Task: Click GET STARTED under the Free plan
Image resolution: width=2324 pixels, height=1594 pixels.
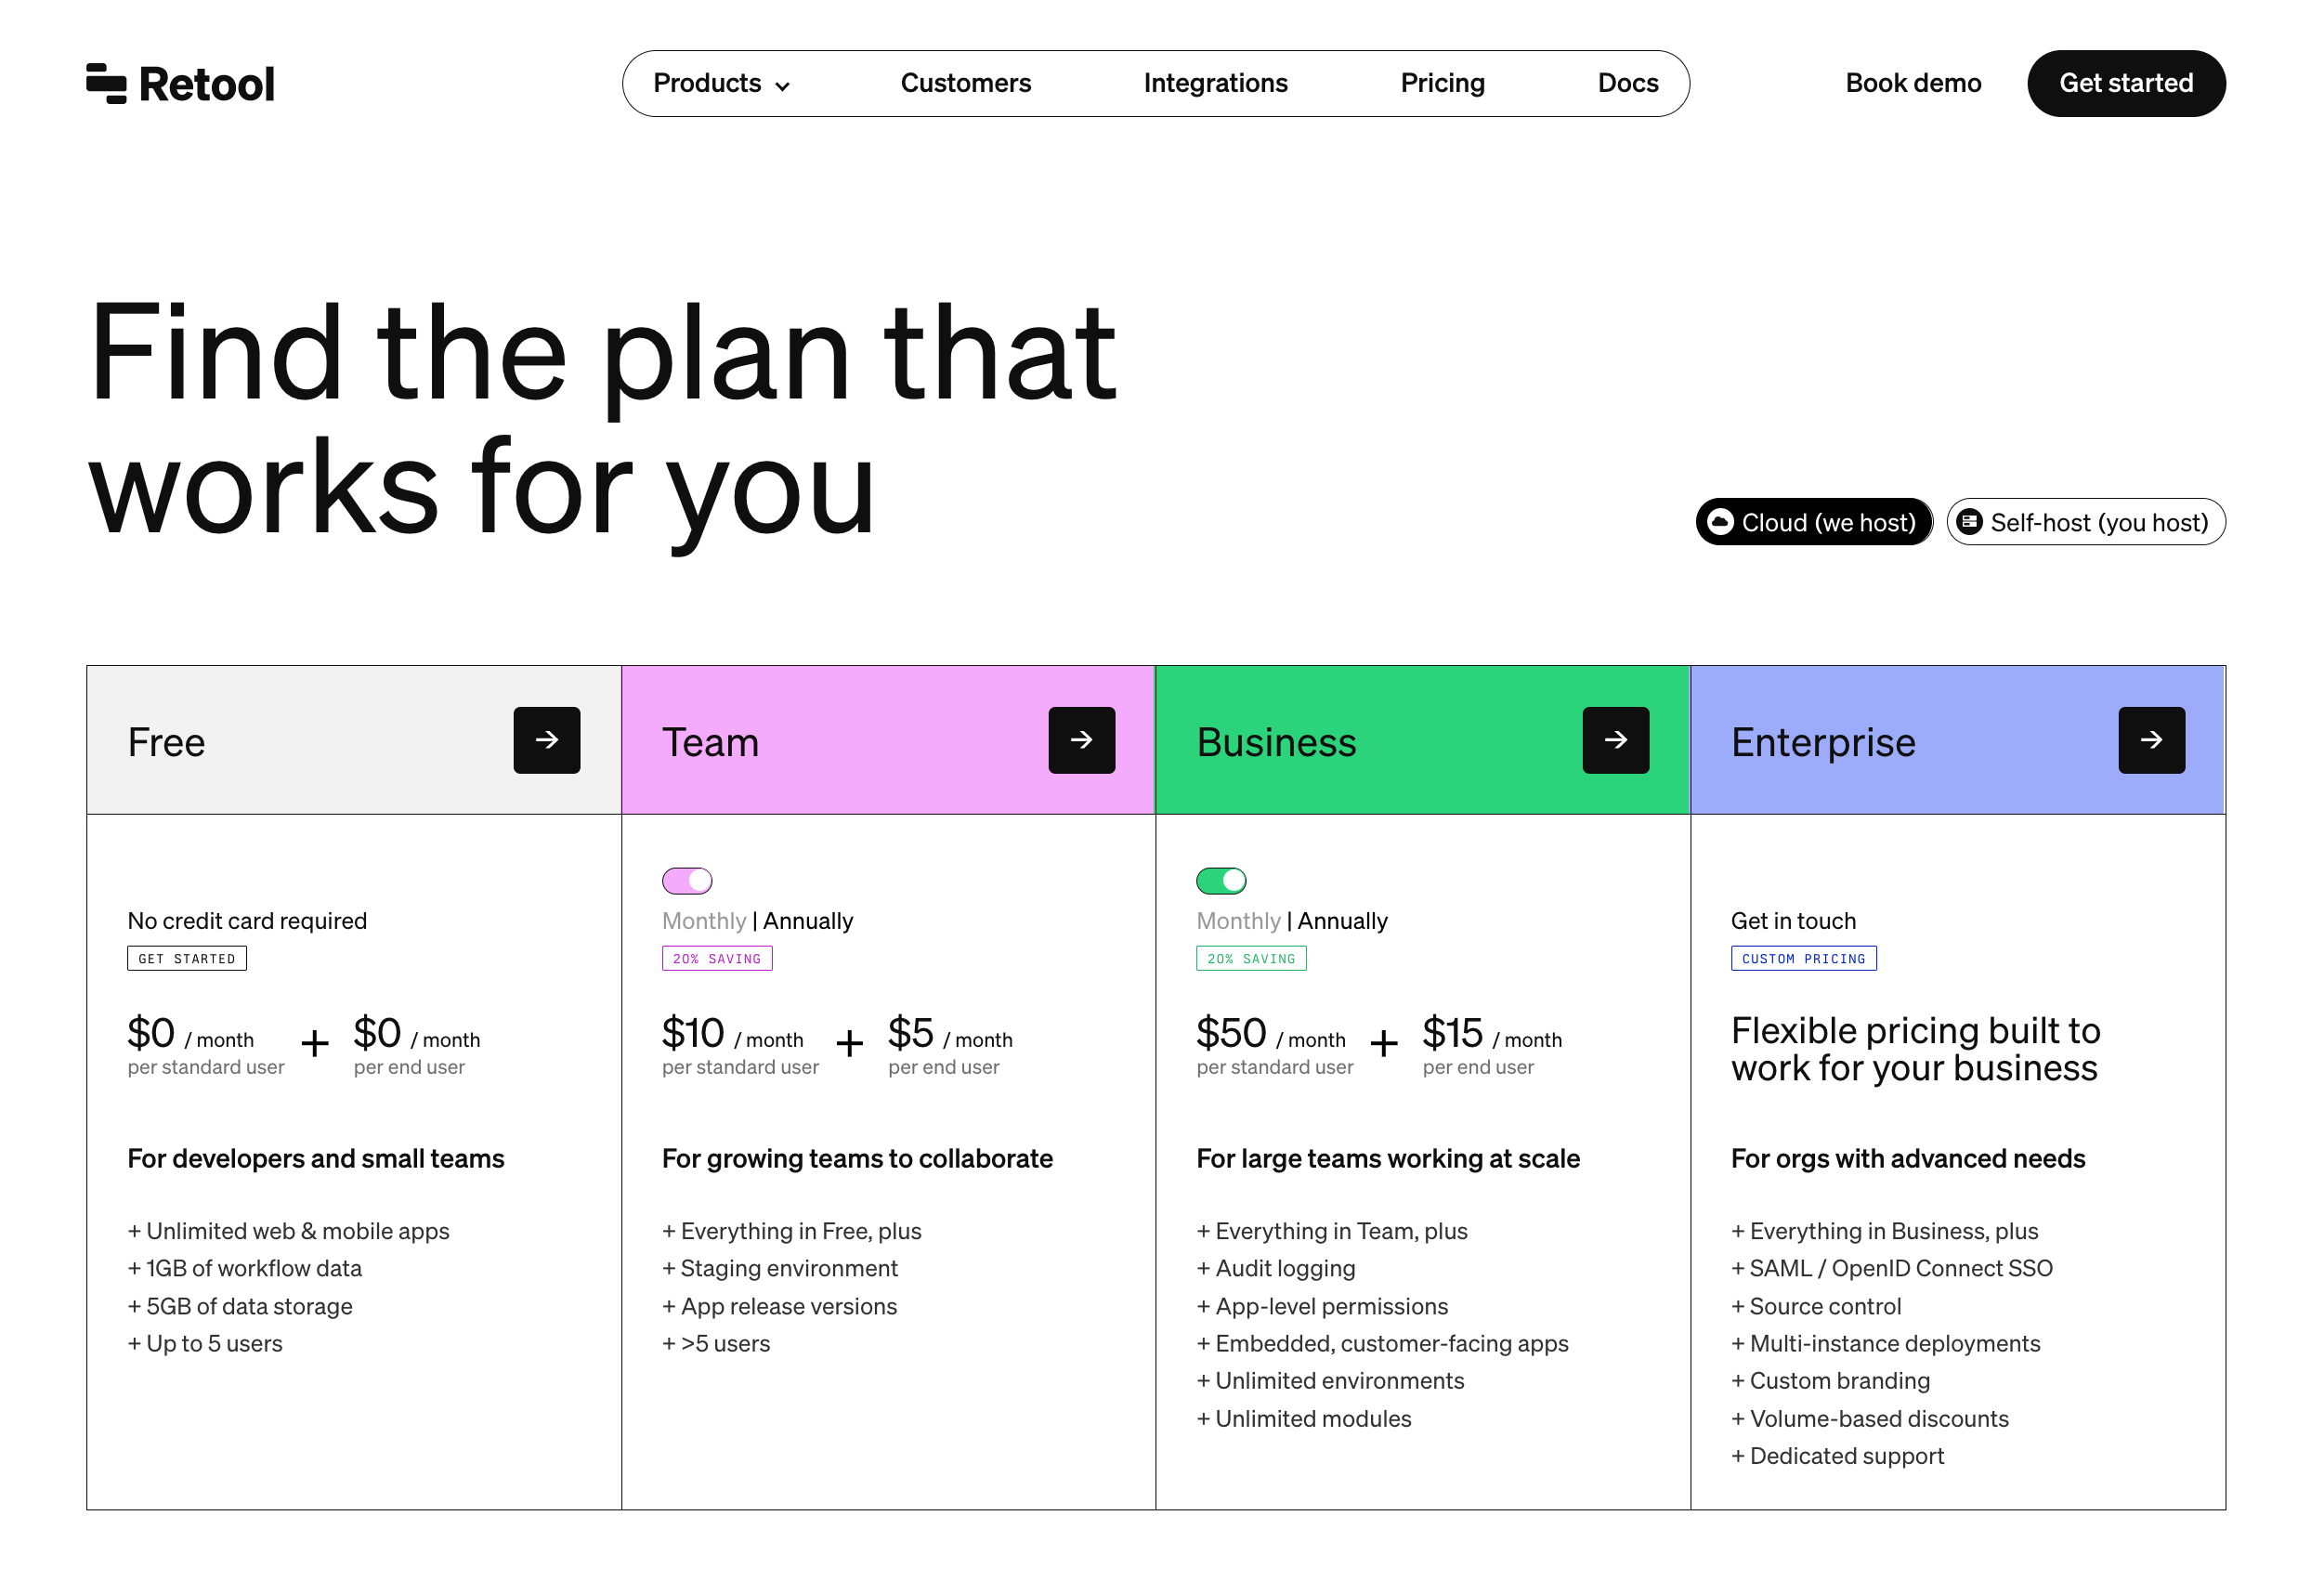Action: coord(186,957)
